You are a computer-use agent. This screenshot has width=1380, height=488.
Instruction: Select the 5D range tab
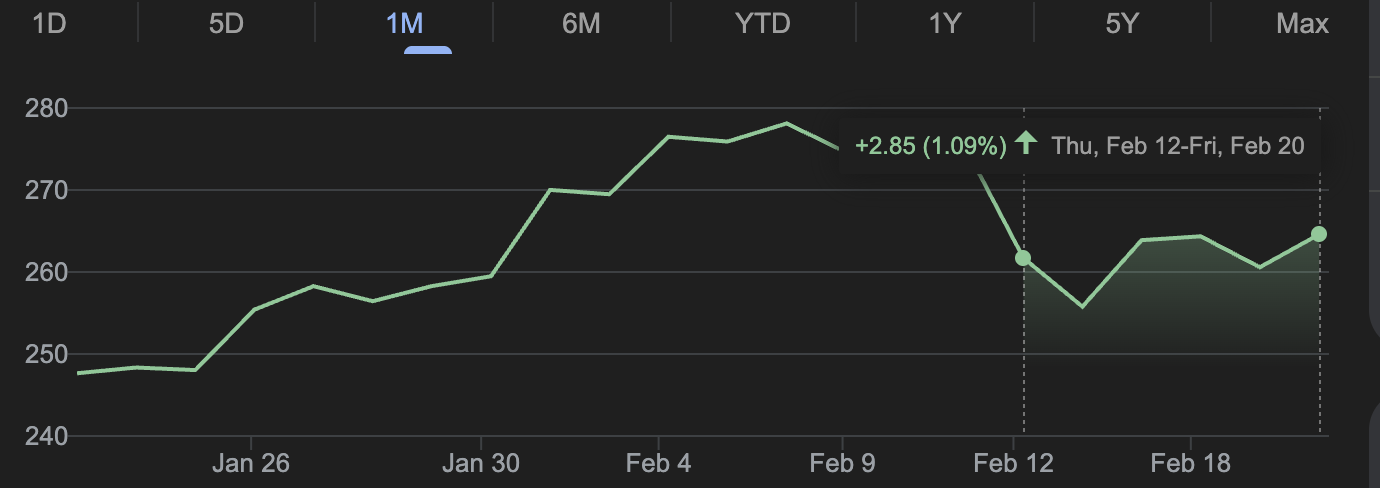(226, 24)
